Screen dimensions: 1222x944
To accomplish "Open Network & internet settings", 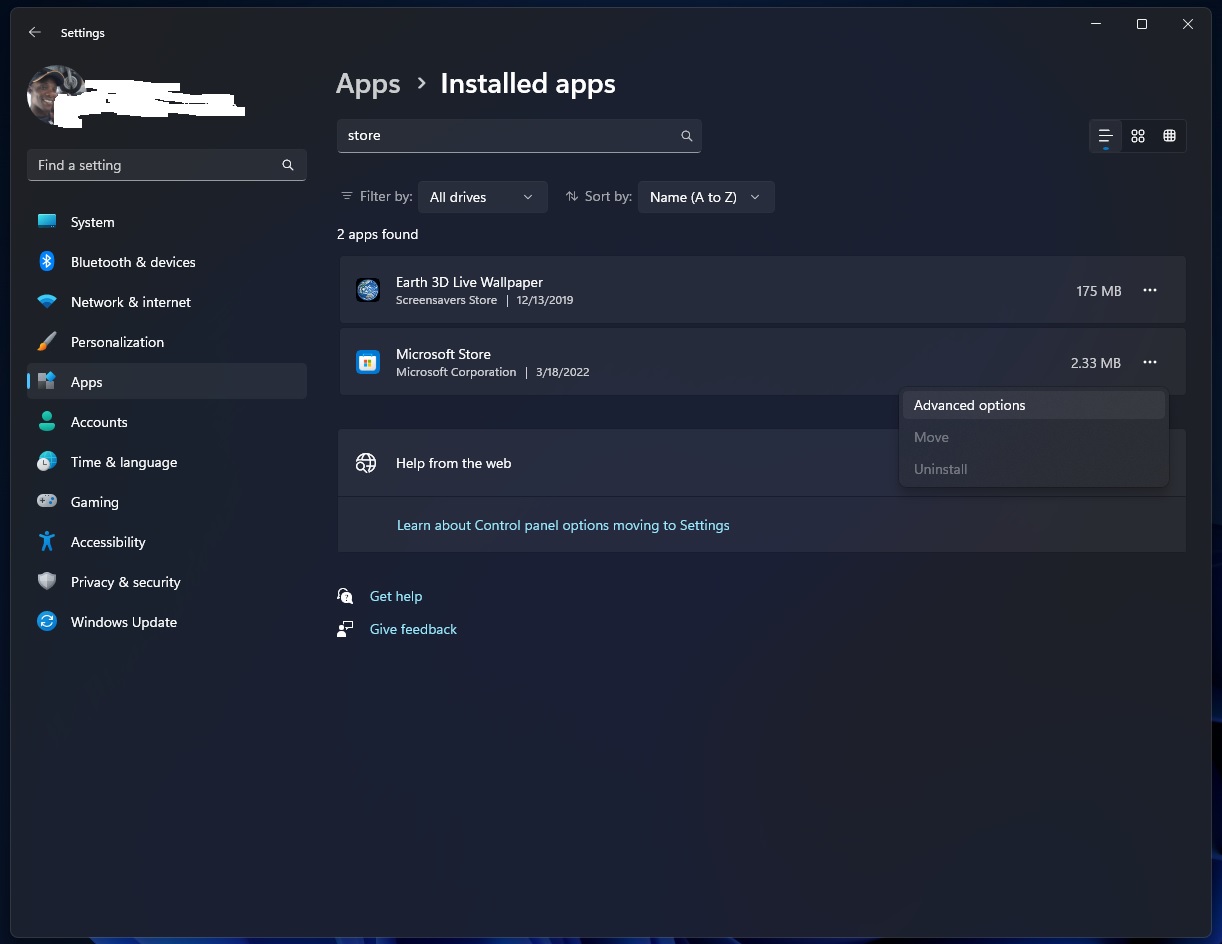I will tap(167, 302).
